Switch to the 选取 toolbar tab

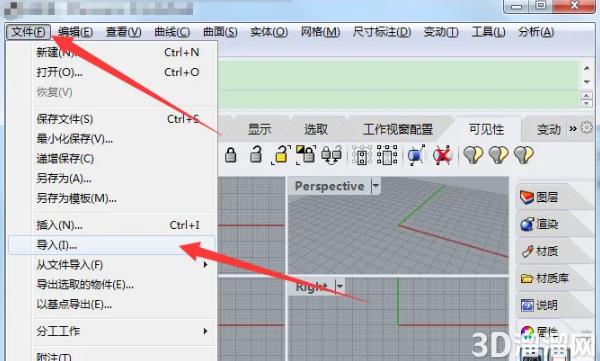tap(316, 129)
